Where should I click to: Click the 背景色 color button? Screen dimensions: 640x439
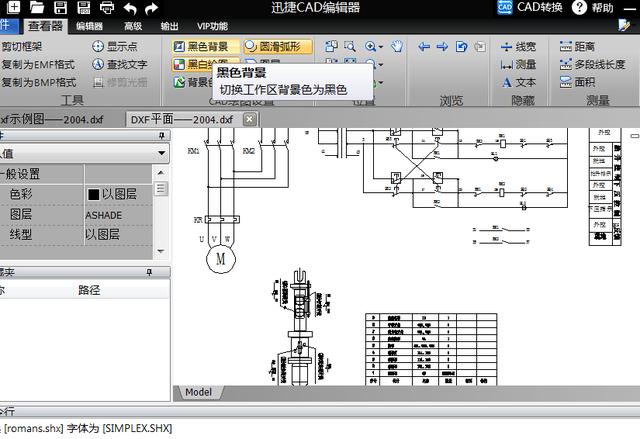193,82
